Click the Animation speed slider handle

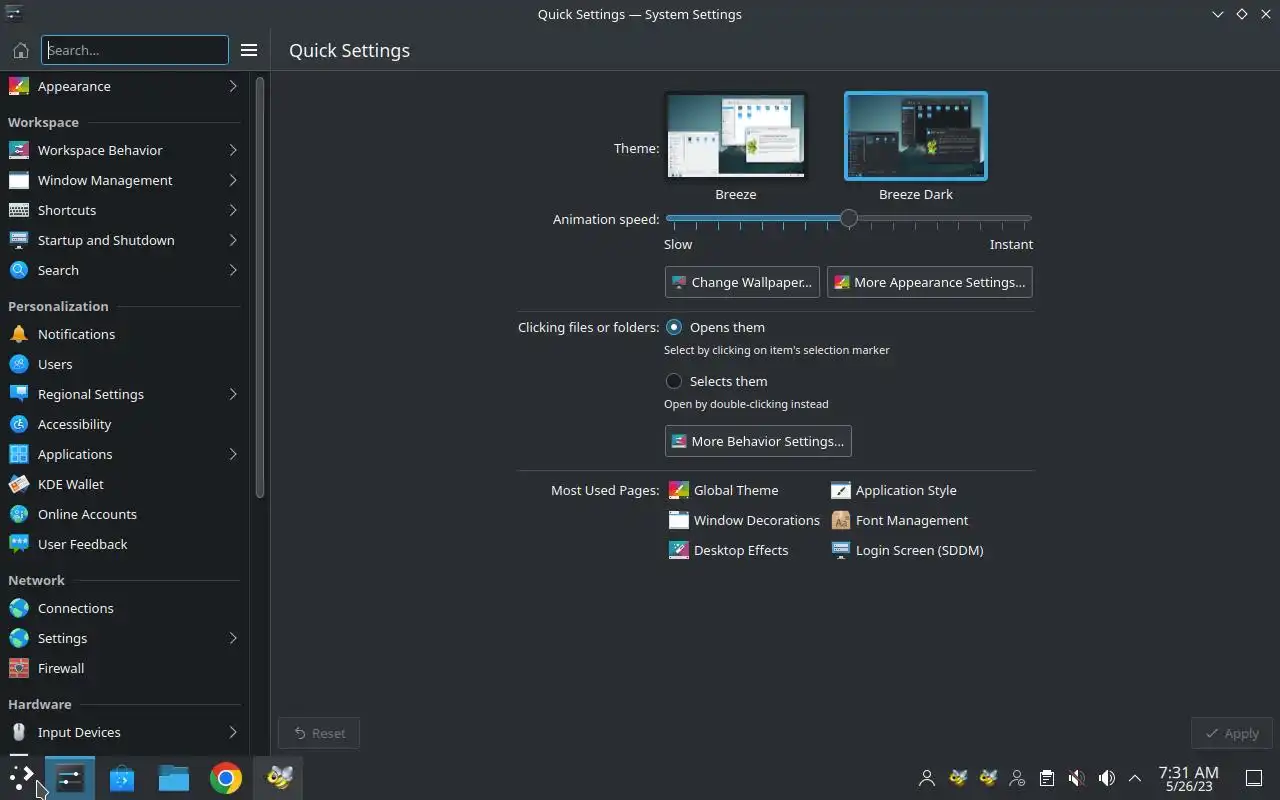(x=848, y=218)
